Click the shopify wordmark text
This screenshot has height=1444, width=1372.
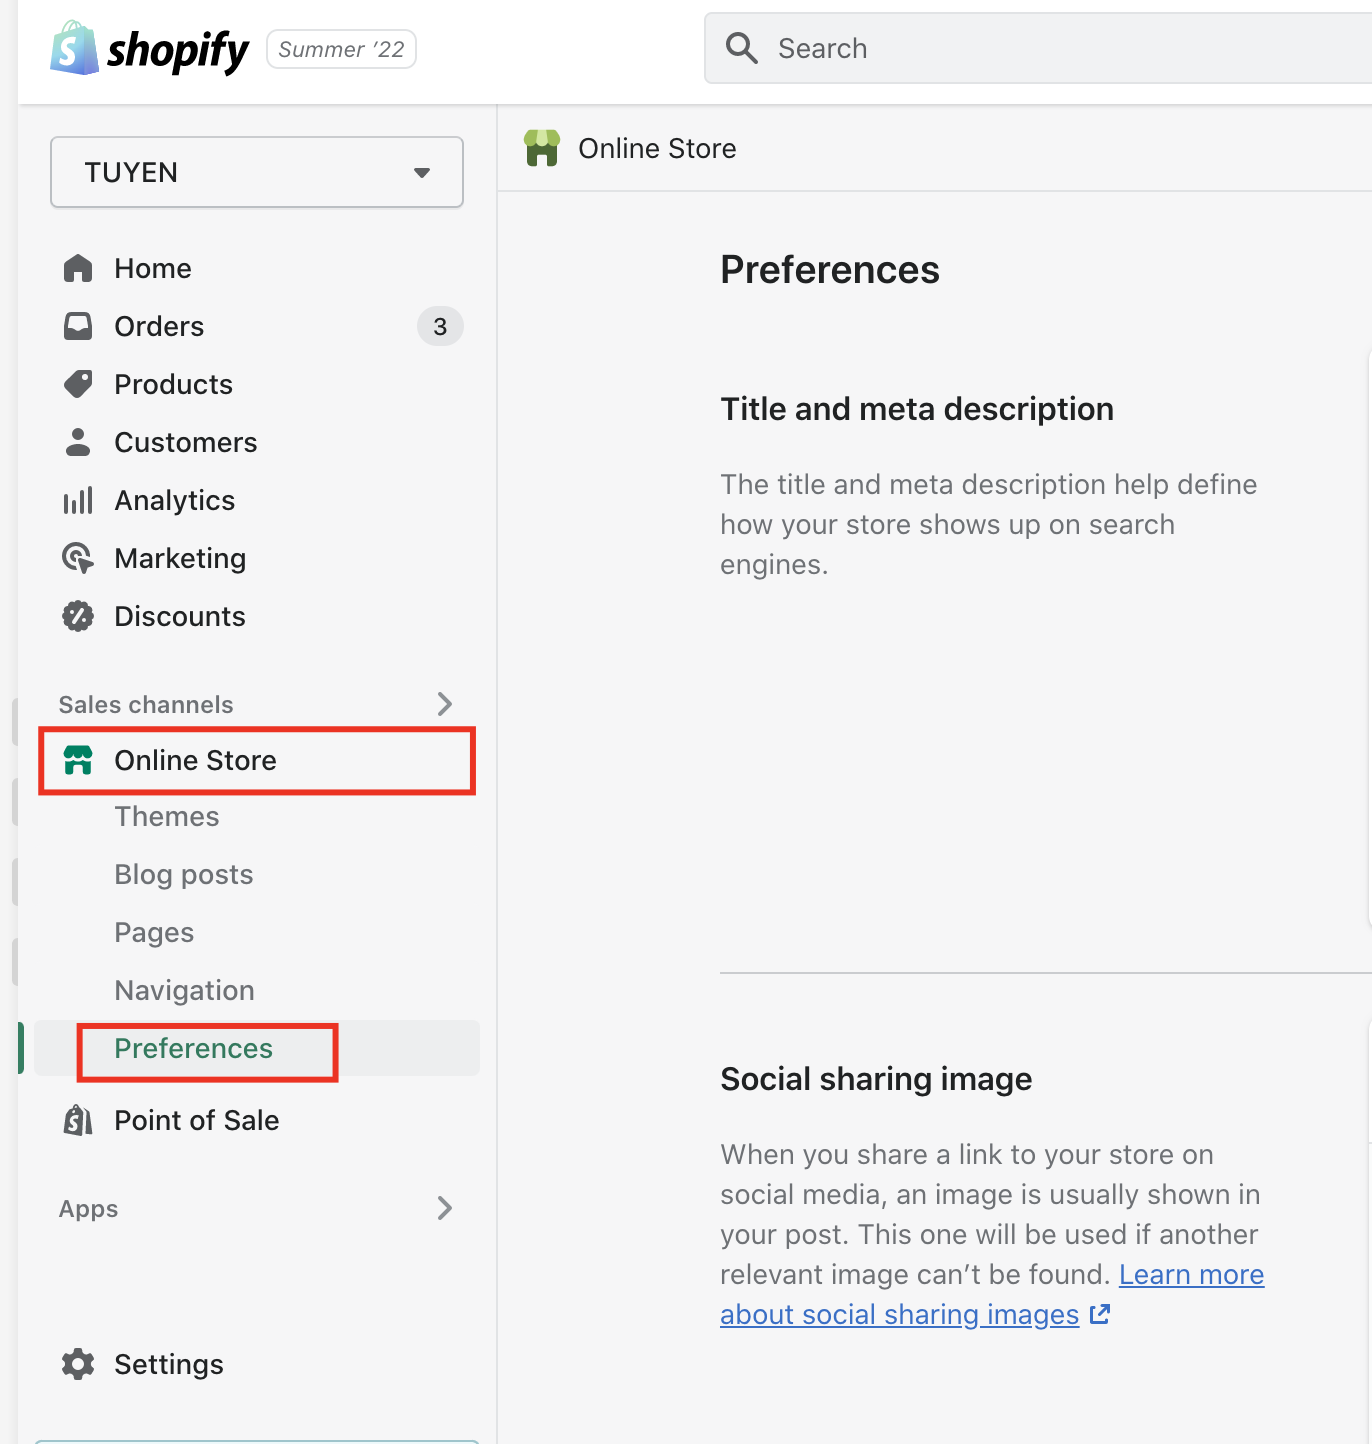[178, 50]
